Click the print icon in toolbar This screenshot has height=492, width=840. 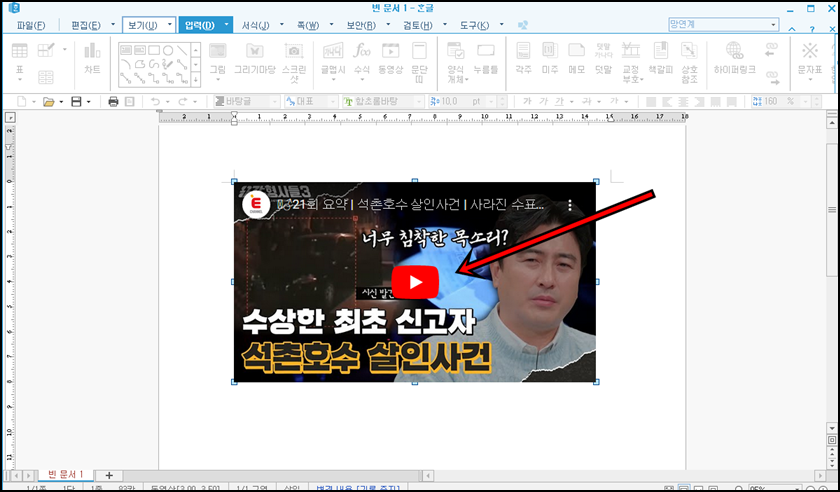coord(113,101)
